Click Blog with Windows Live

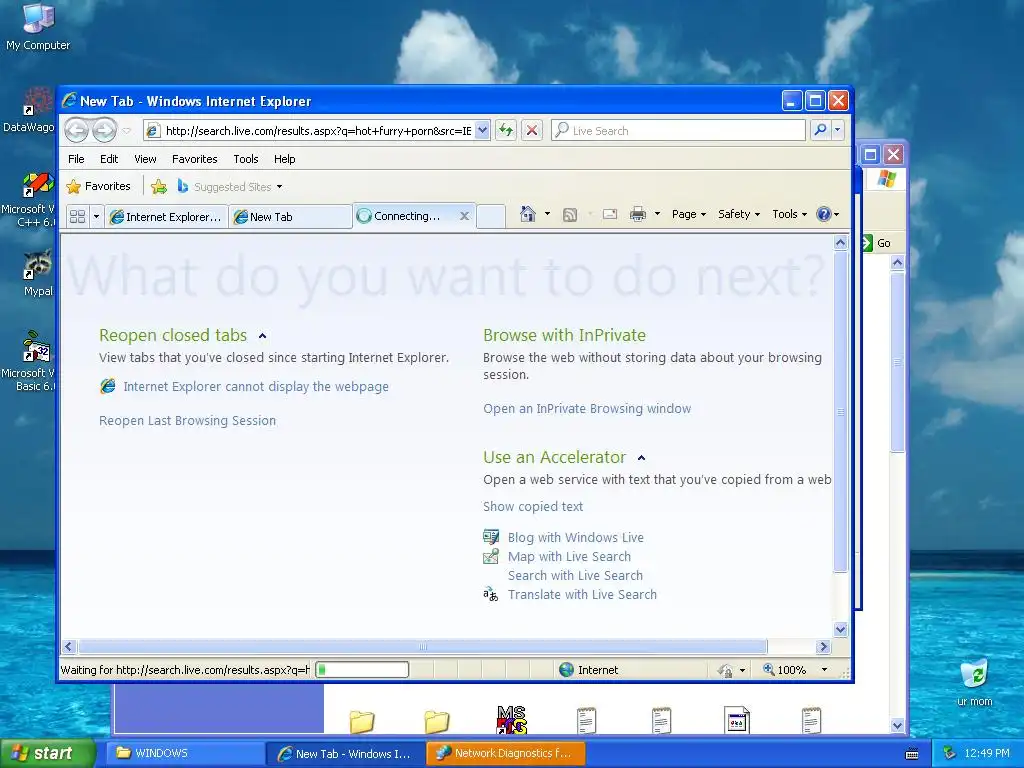point(576,537)
